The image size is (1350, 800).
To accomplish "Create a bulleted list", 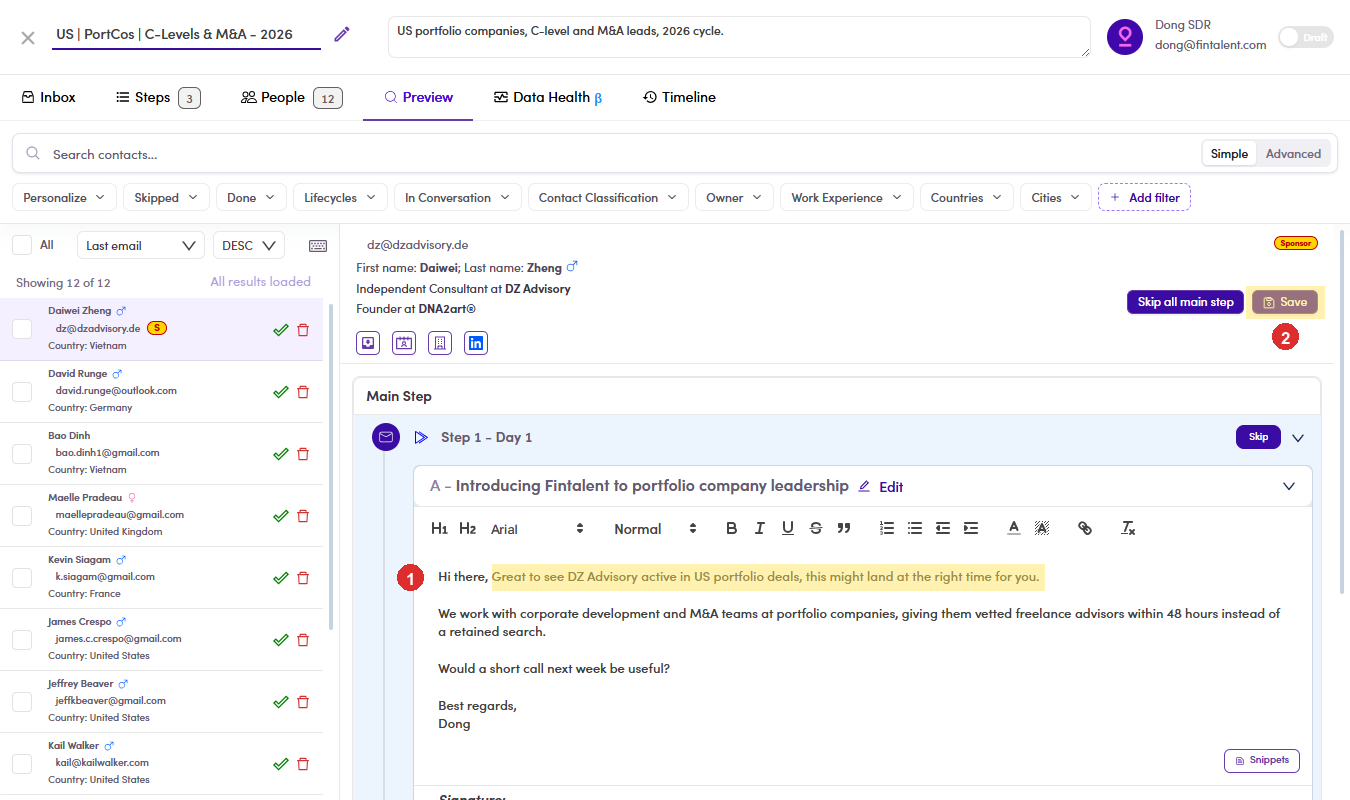I will pyautogui.click(x=915, y=528).
